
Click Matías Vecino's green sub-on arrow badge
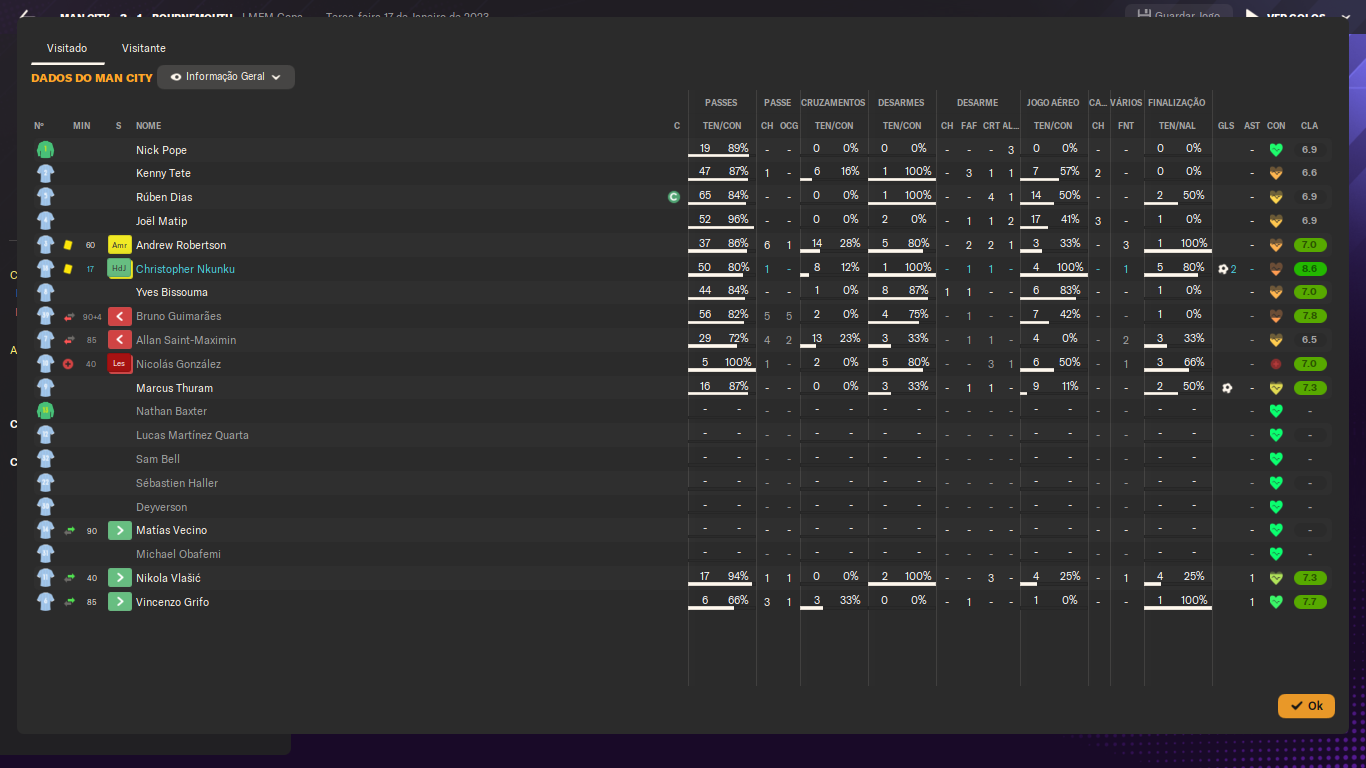tap(120, 530)
